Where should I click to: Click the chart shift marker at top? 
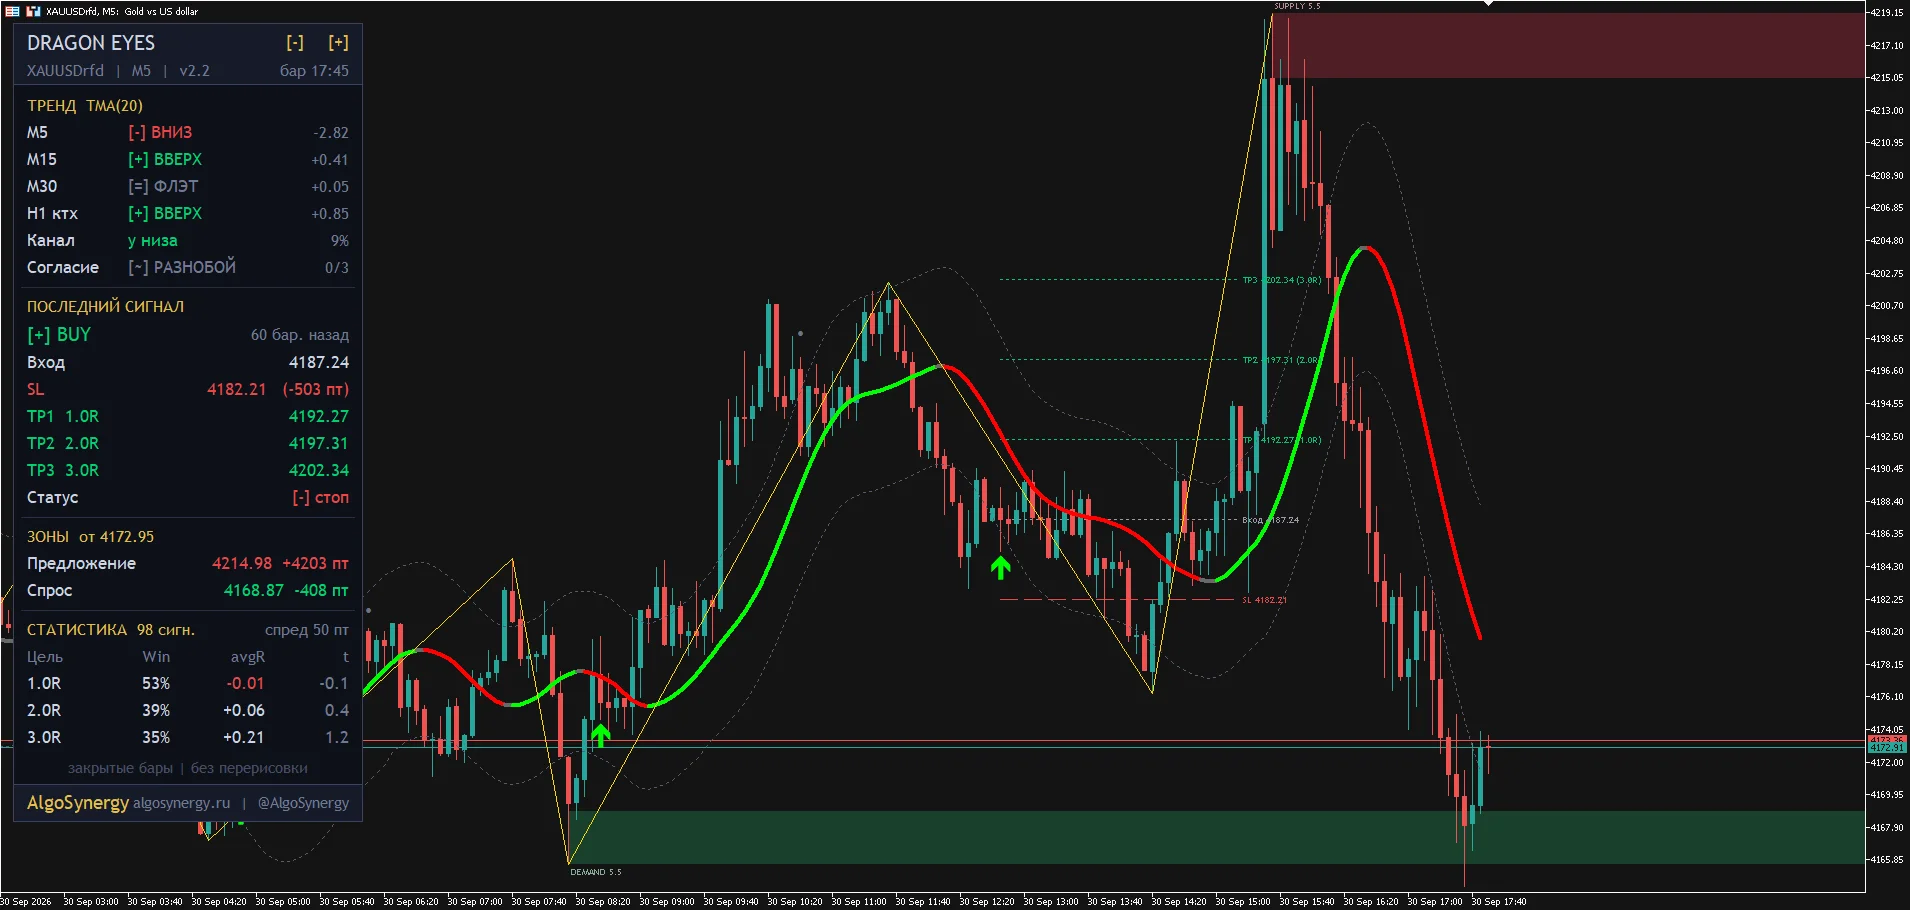1488,4
